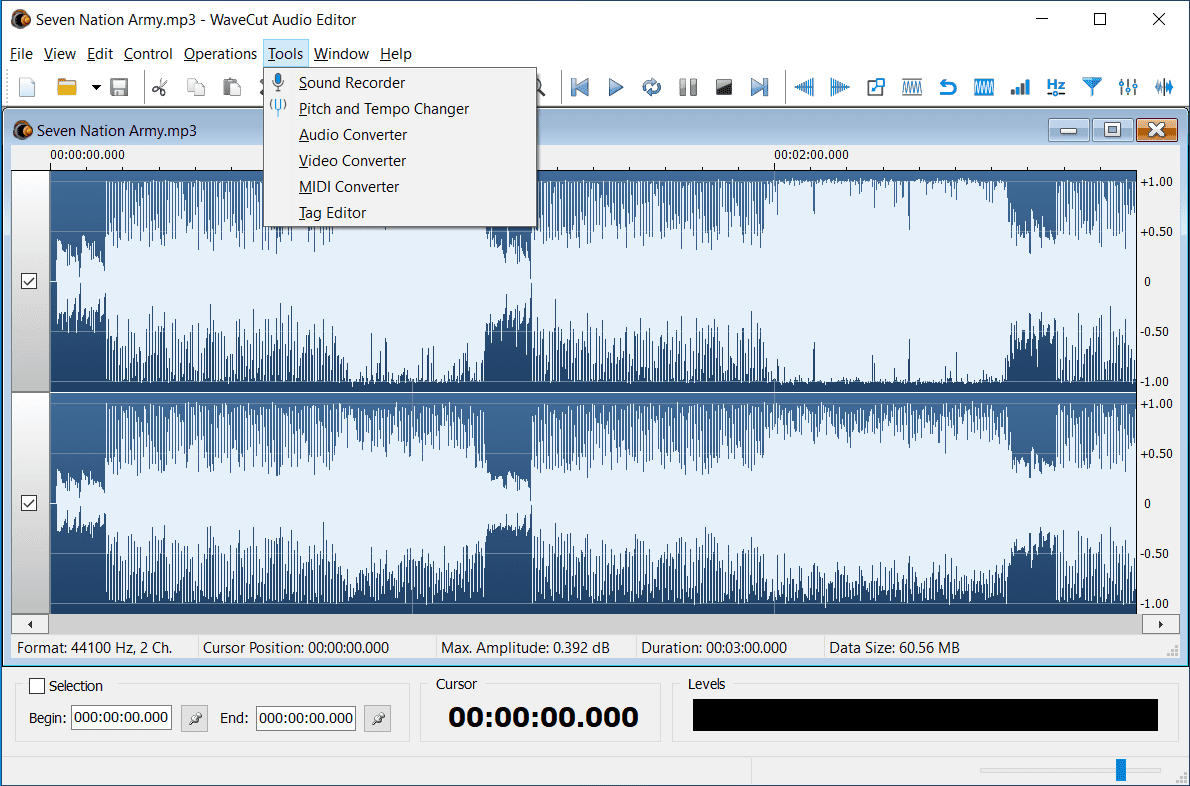Click the End time input field
This screenshot has height=786, width=1190.
(306, 718)
